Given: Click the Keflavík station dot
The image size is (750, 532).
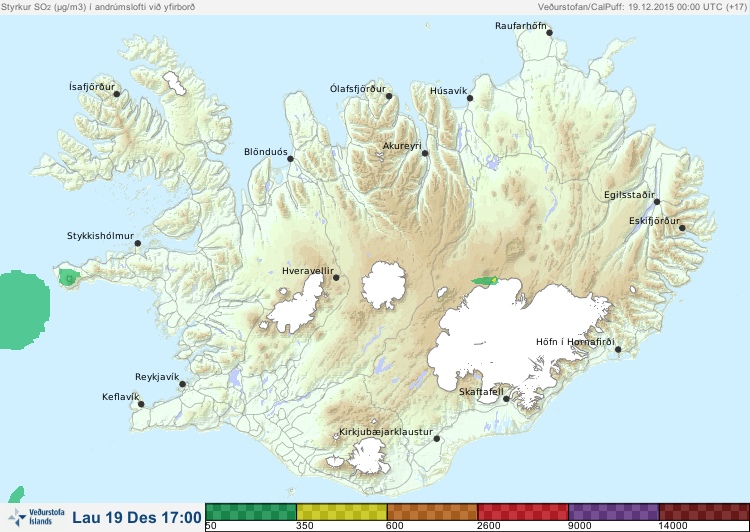Looking at the screenshot, I should tap(141, 404).
